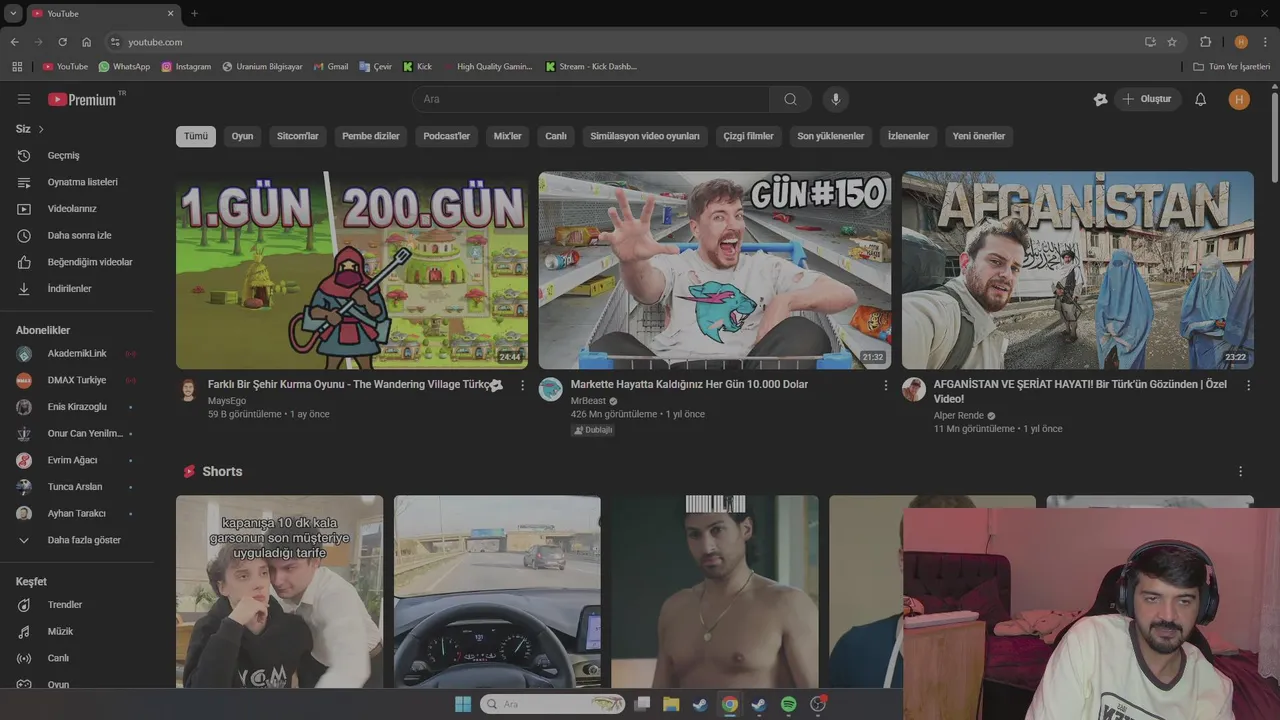Image resolution: width=1280 pixels, height=720 pixels.
Task: Click the page vertical scrollbar
Action: pyautogui.click(x=1275, y=137)
